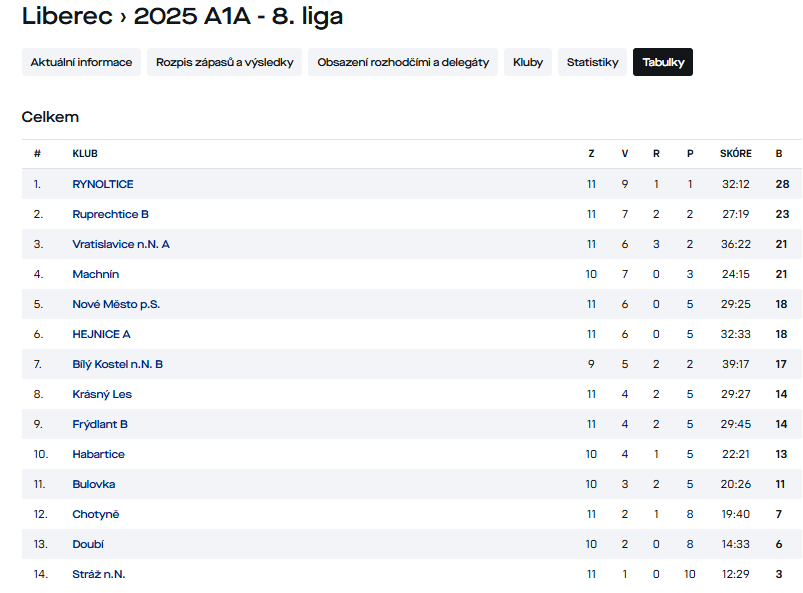
Task: Click the Doubí team link
Action: coord(88,544)
